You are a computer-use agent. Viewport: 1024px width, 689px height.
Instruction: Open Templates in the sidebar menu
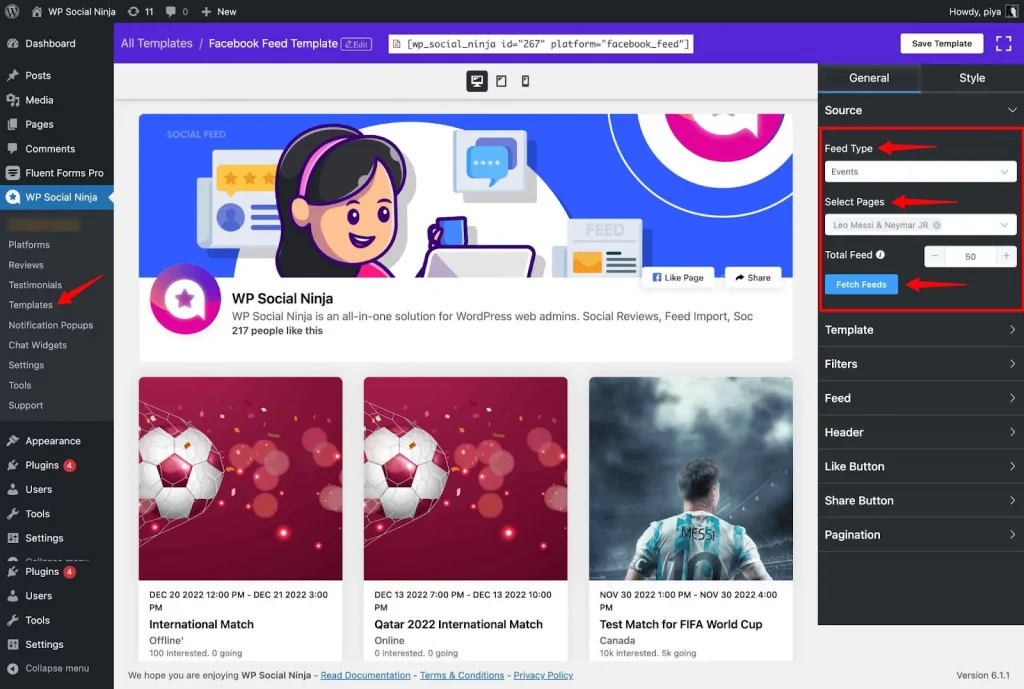point(30,305)
